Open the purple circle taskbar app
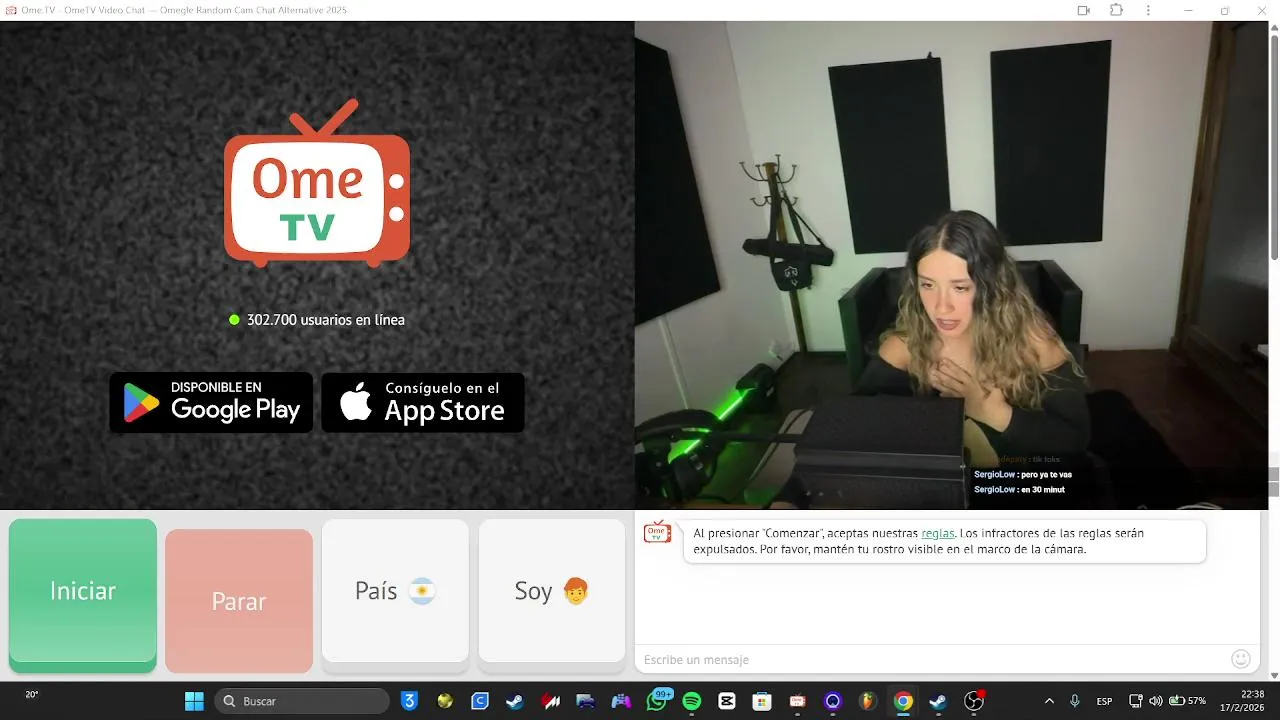This screenshot has height=720, width=1280. coord(833,701)
